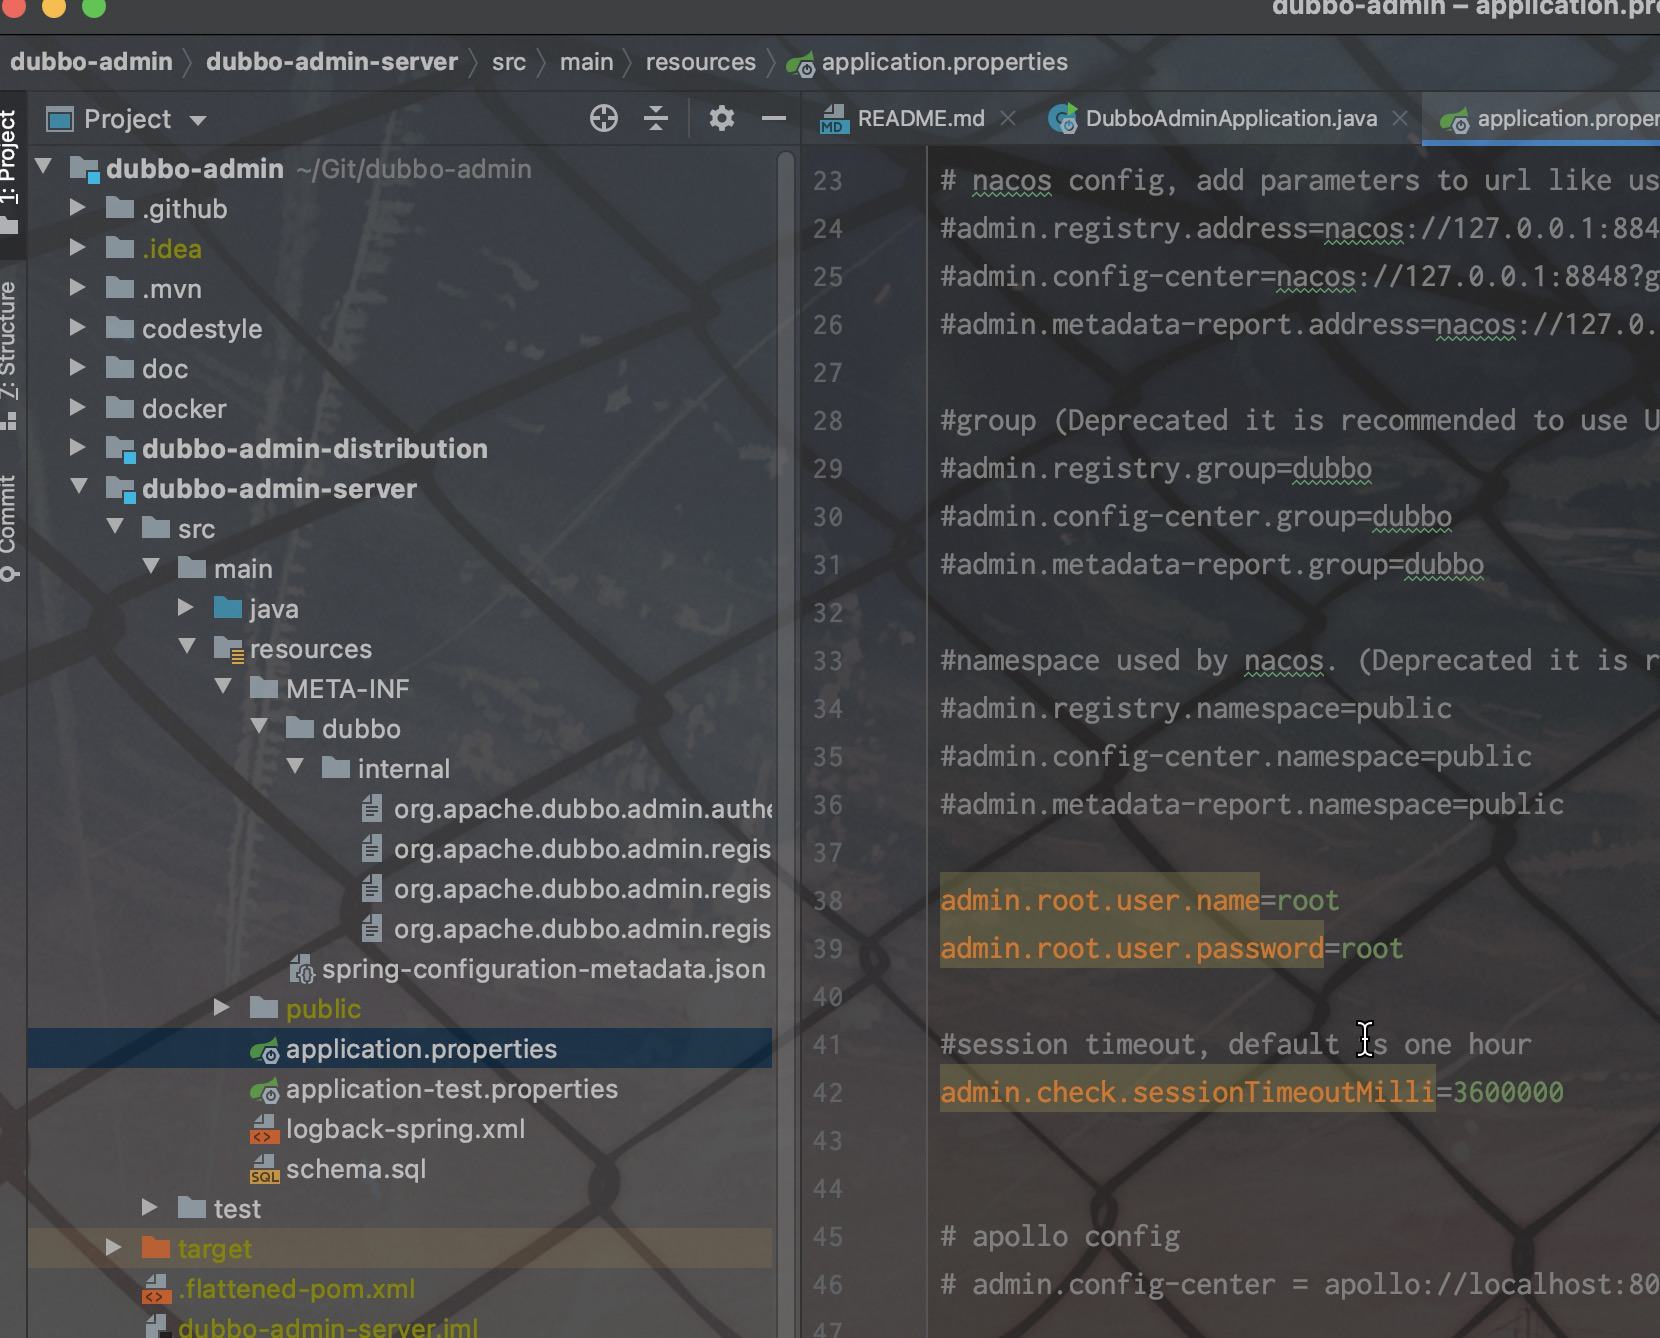Screen dimensions: 1660x1338
Task: Collapse the META-INF folder
Action: tap(223, 687)
